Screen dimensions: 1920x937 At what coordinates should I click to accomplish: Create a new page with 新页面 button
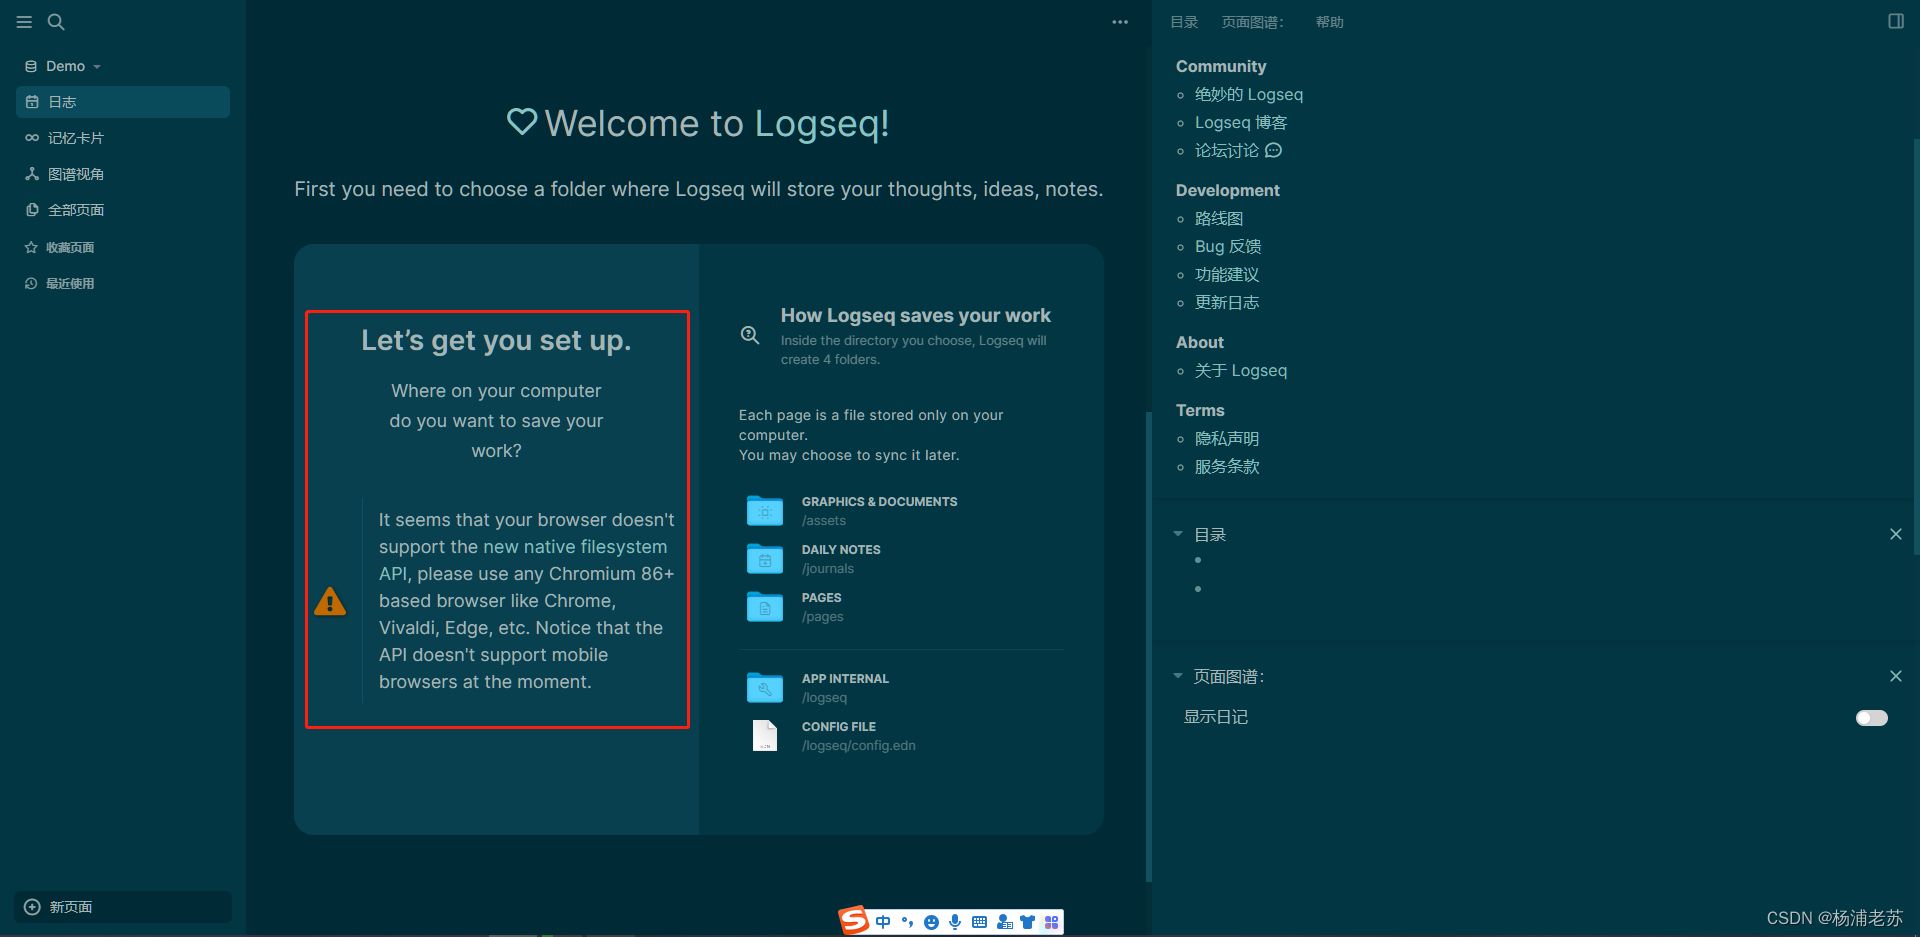[x=123, y=907]
